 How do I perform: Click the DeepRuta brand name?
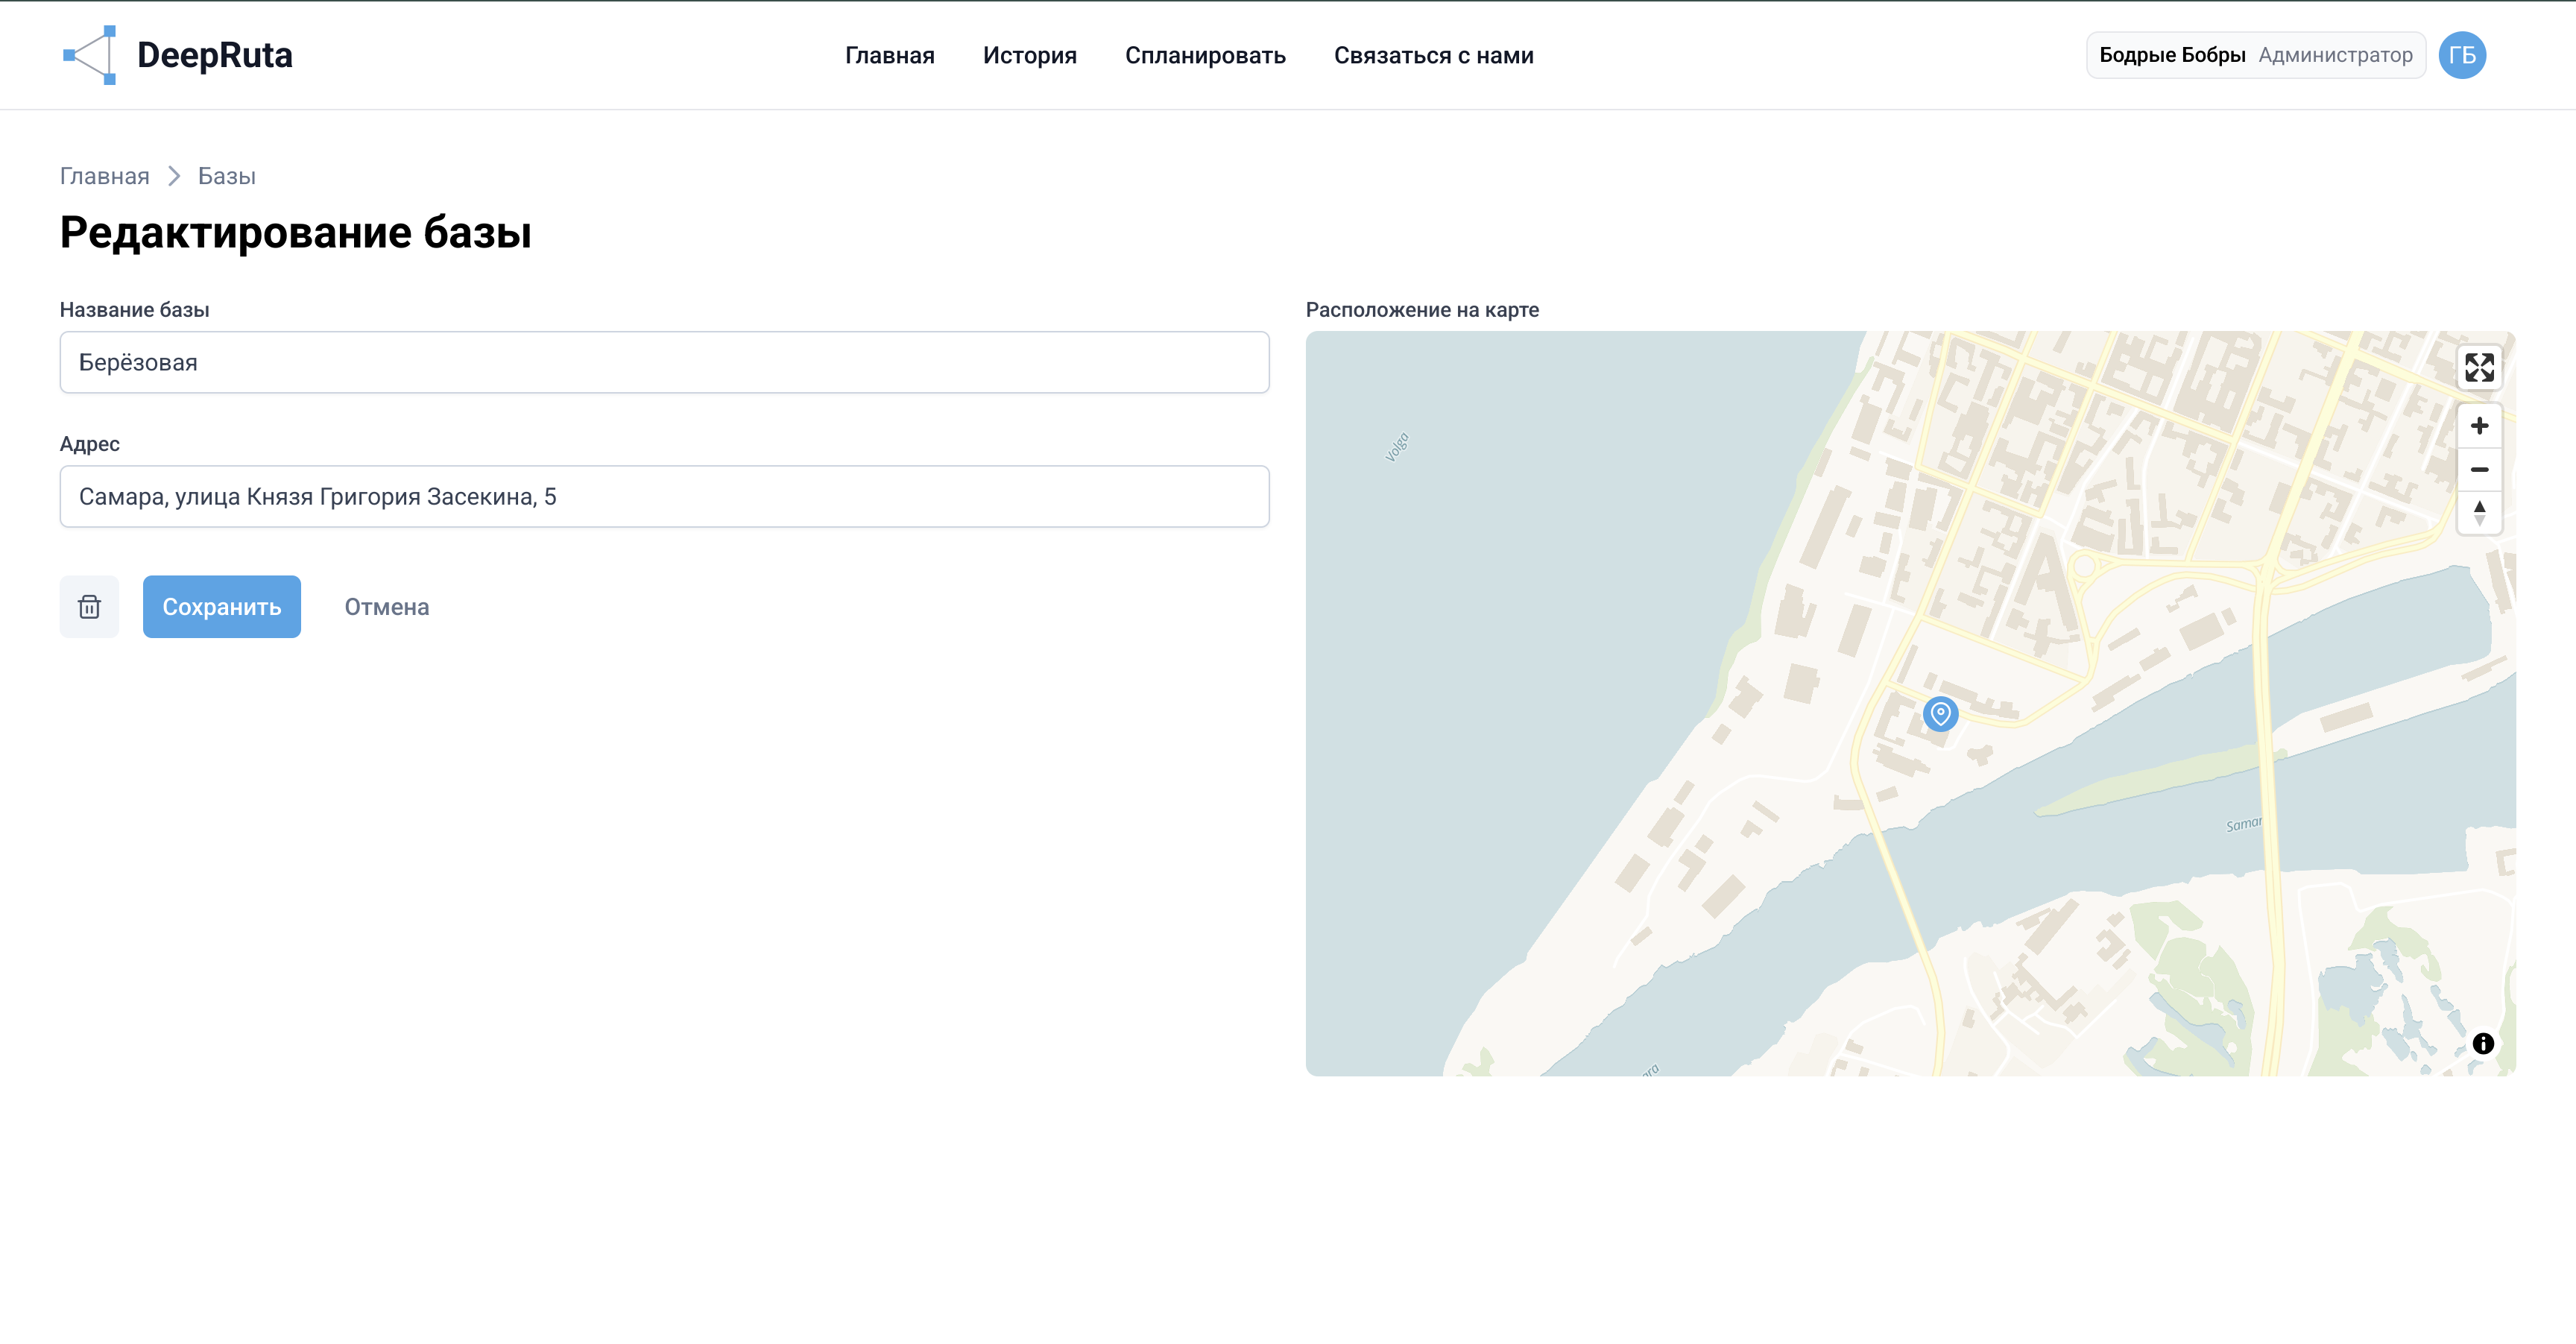(215, 55)
